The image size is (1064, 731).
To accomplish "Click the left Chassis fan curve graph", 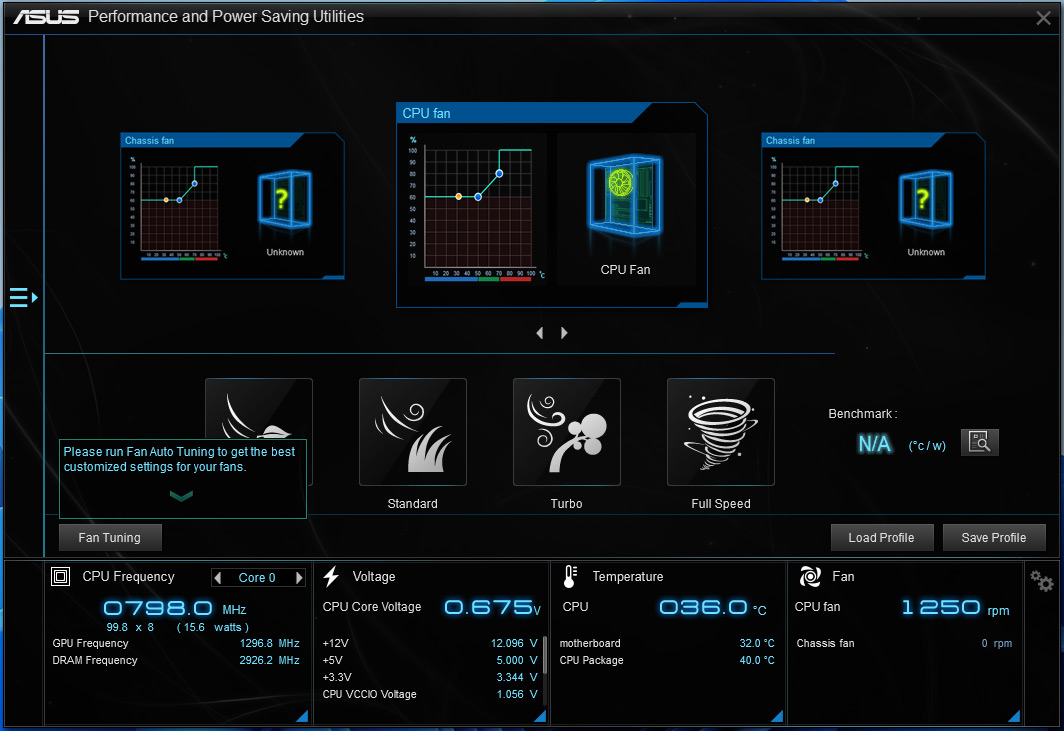I will (x=178, y=207).
